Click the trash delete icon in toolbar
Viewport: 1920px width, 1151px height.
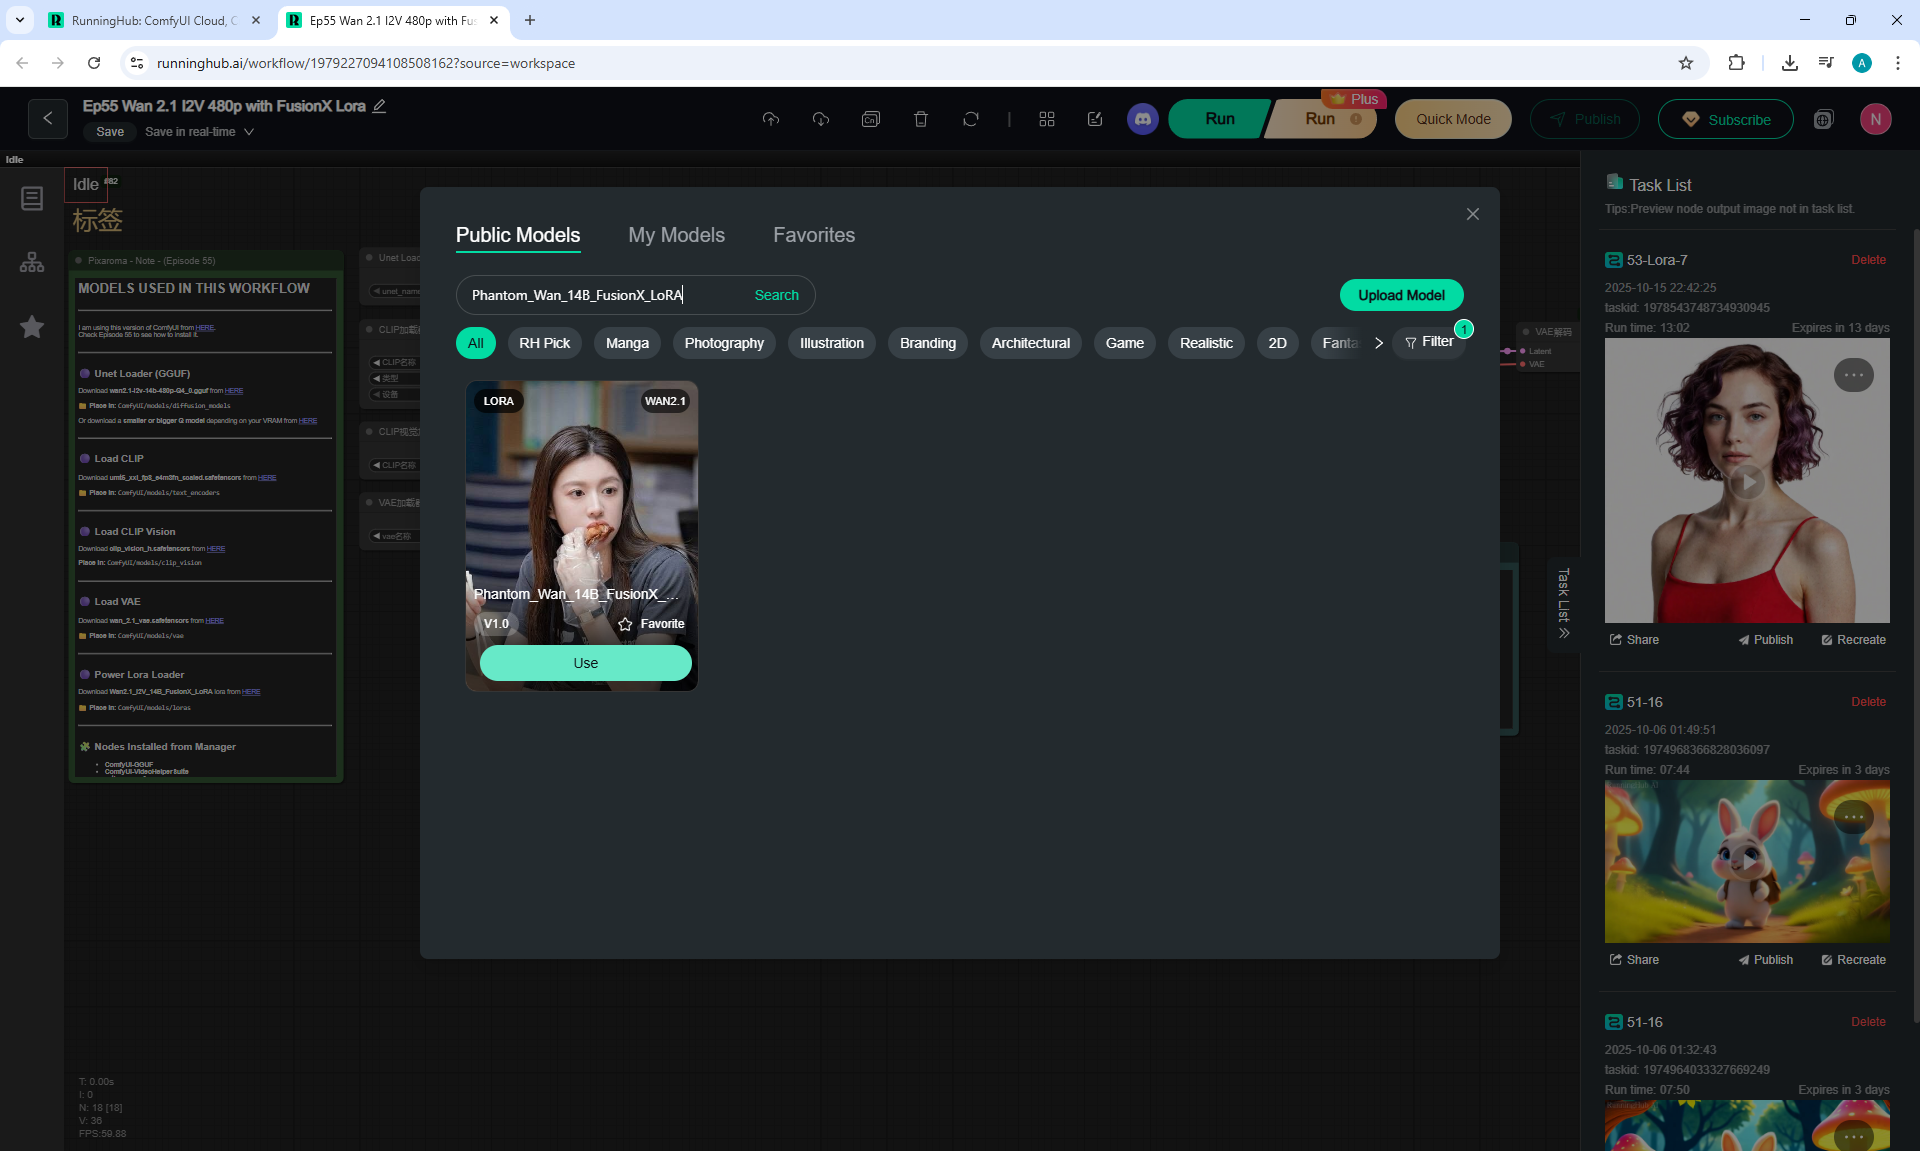920,119
